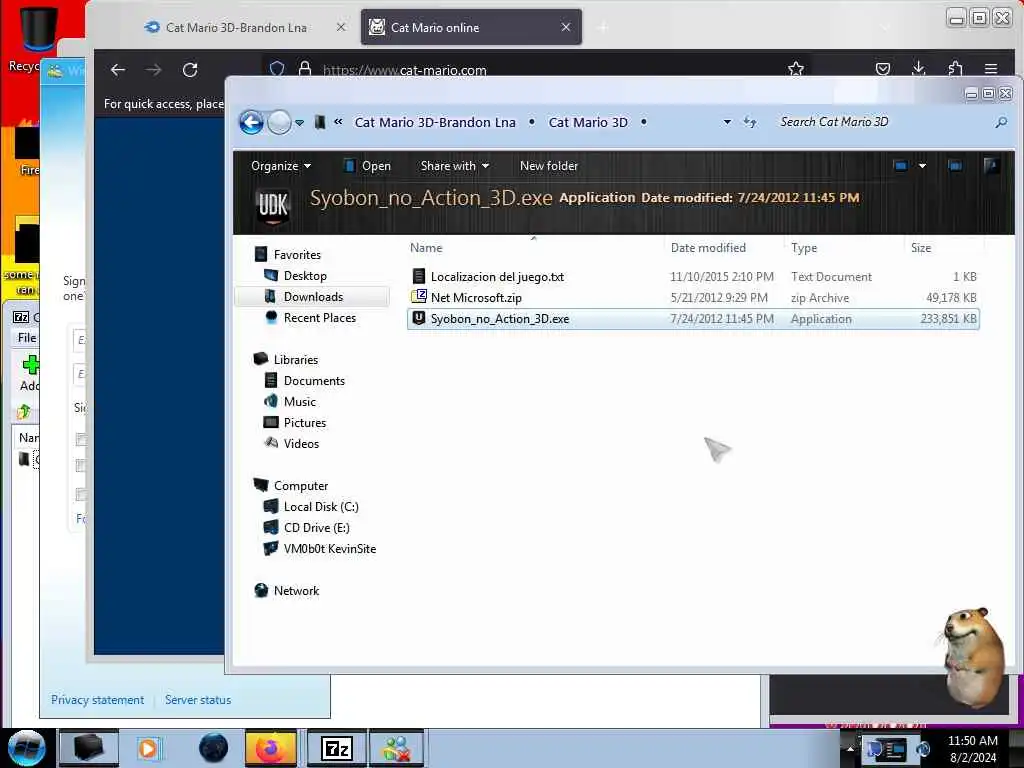
Task: Sort files by the Type column
Action: 804,248
